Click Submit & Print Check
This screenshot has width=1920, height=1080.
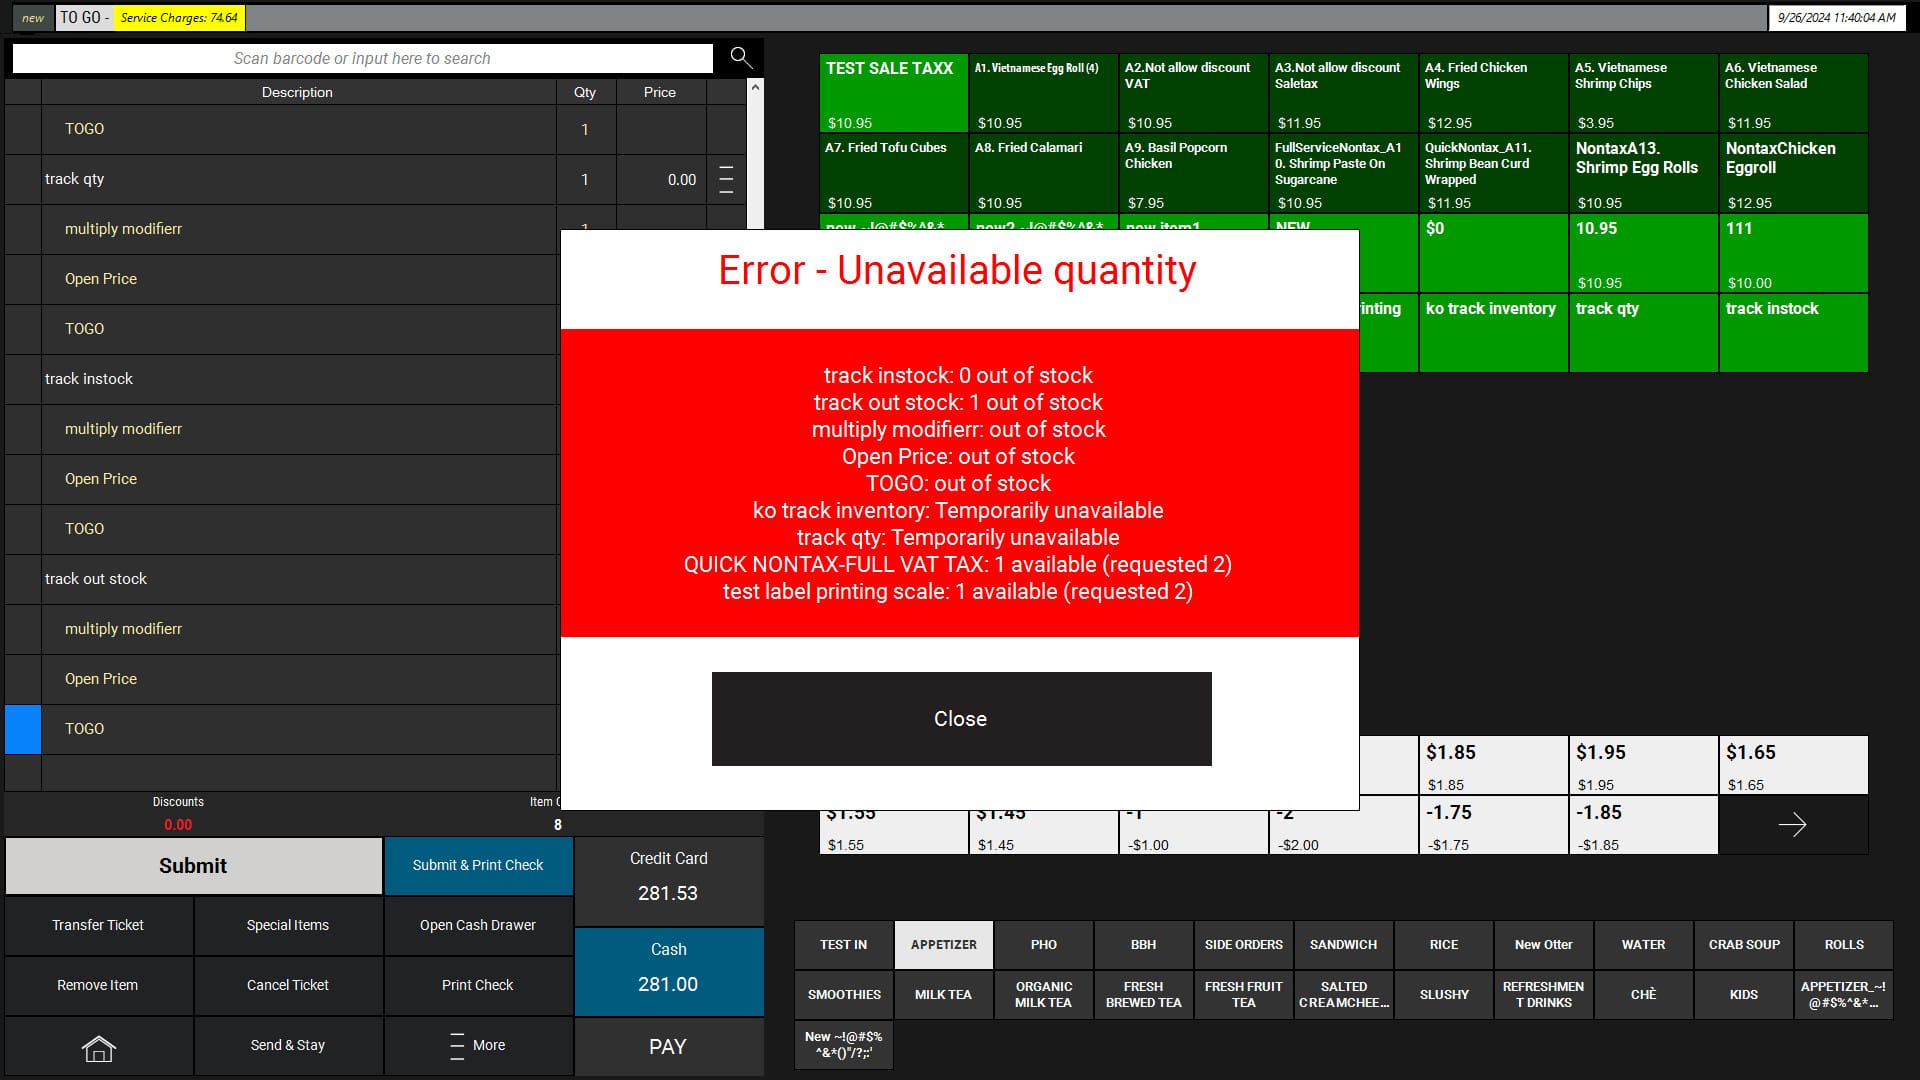click(478, 866)
